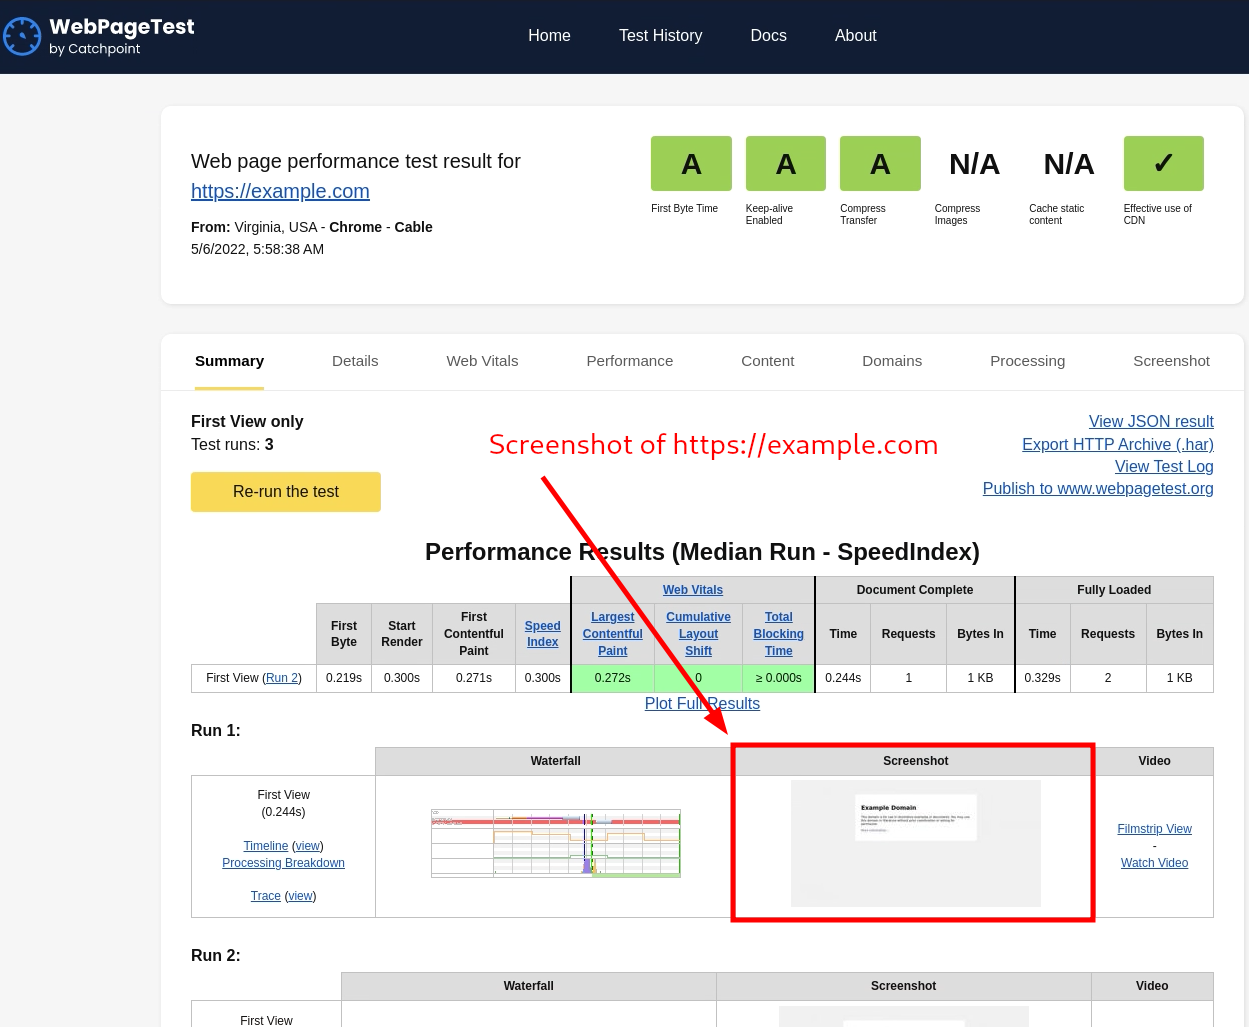Open the Domains tab
This screenshot has width=1249, height=1027.
point(892,361)
